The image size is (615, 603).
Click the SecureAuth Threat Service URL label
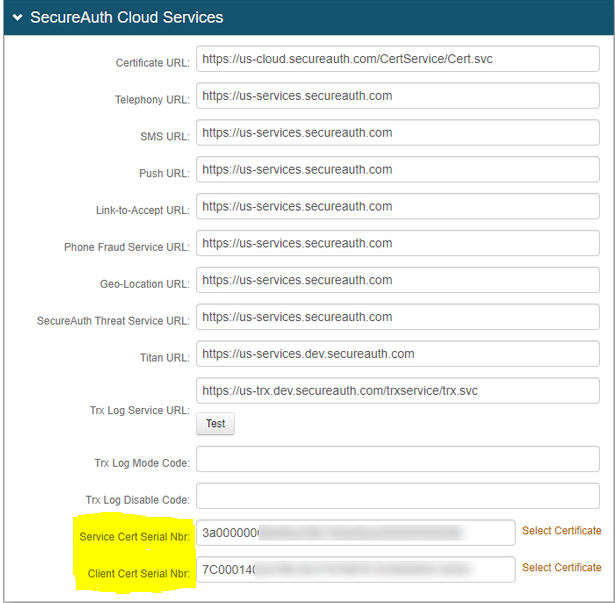tap(113, 321)
